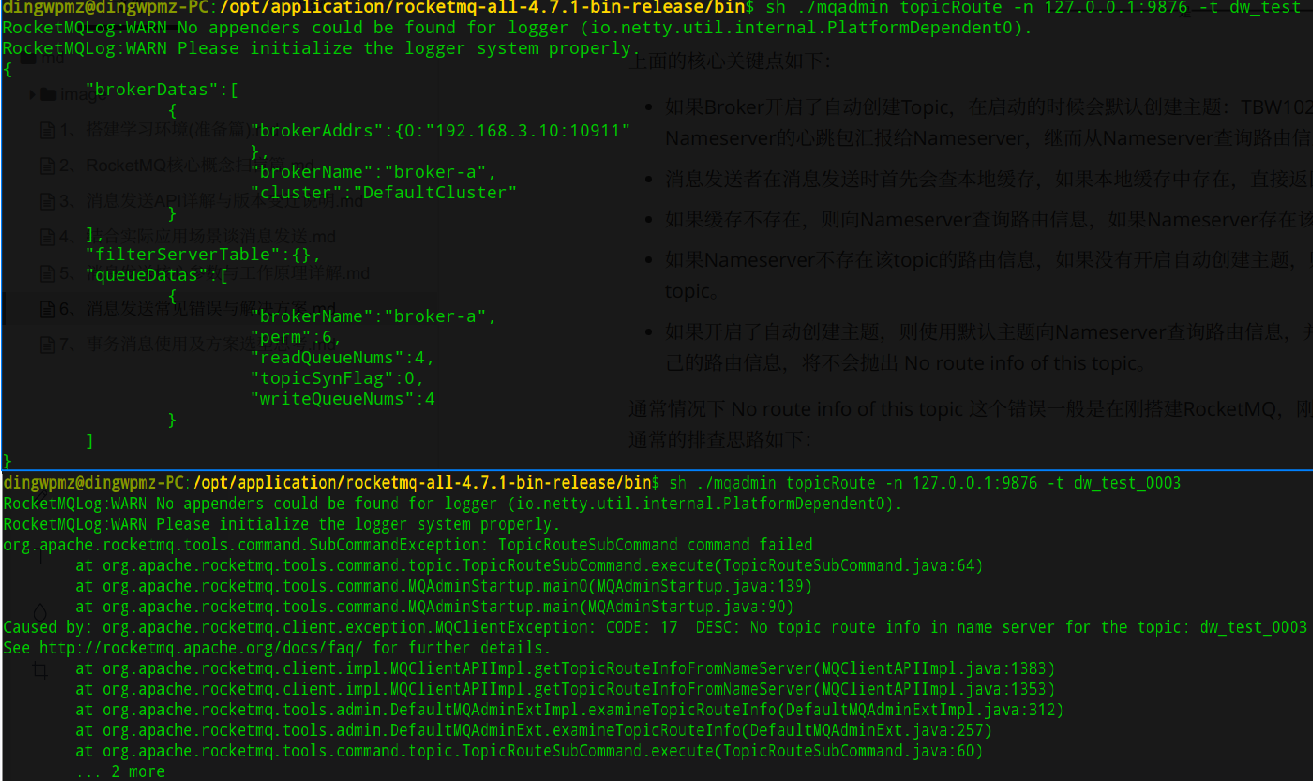Click the SubCommandException error line
Screen dimensions: 1313x781
coord(408,545)
